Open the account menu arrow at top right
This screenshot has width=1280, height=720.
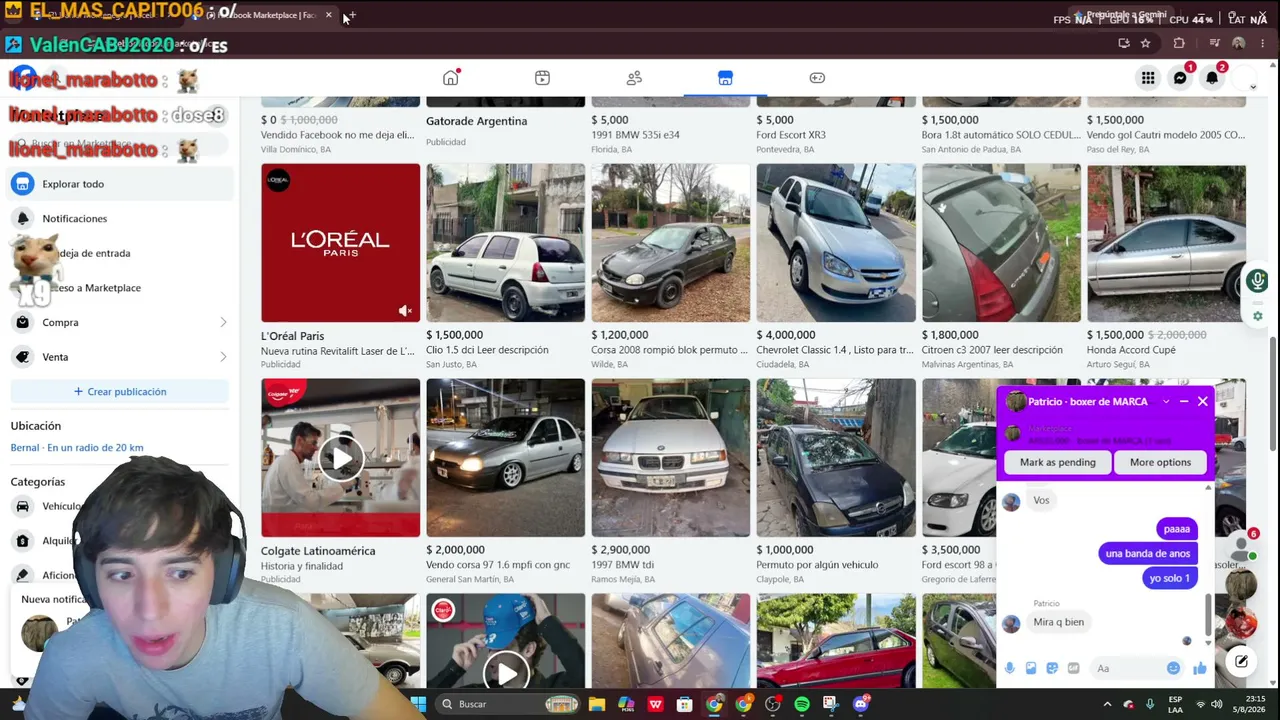(1253, 88)
